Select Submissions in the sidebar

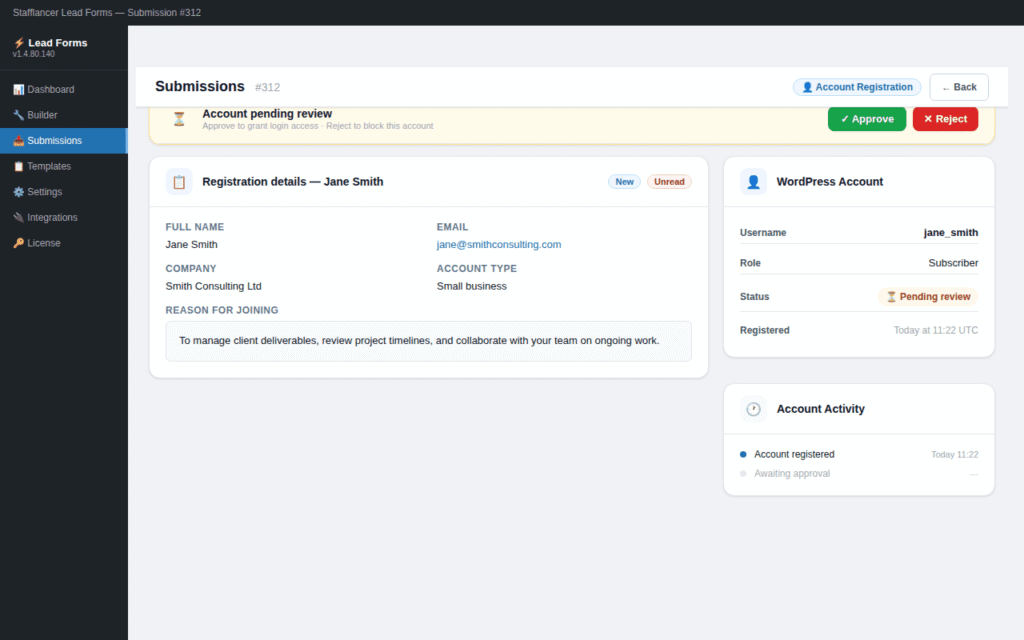click(x=64, y=140)
